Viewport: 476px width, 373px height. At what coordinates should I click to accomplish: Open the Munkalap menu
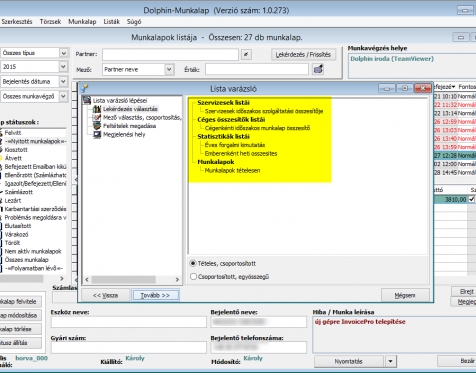coord(82,22)
